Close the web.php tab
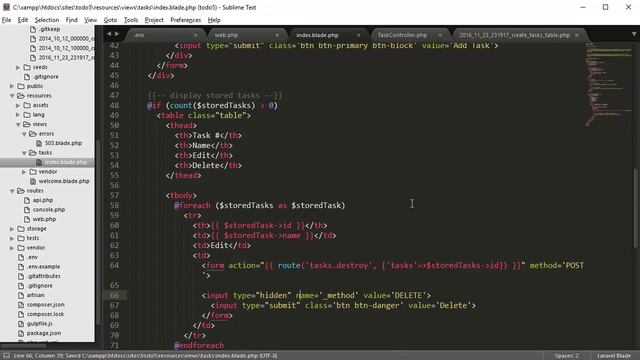 277,35
